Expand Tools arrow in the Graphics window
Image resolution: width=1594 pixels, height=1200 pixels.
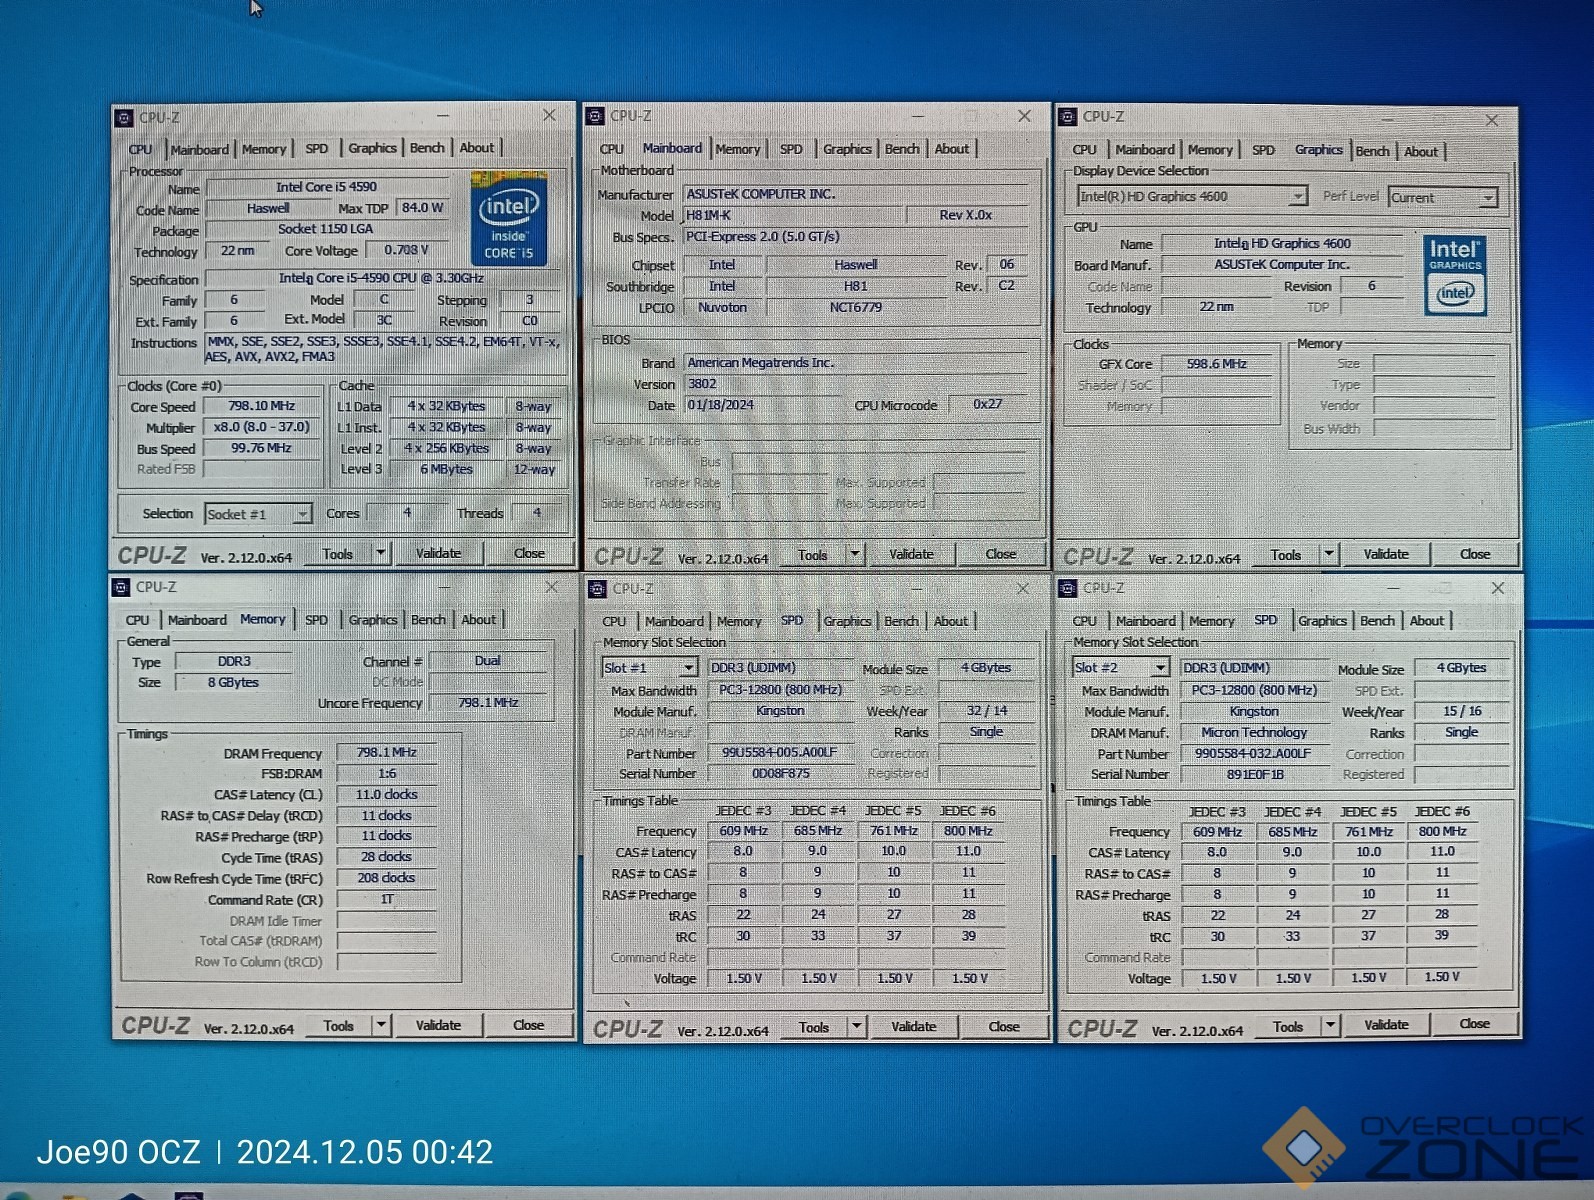[x=1329, y=554]
